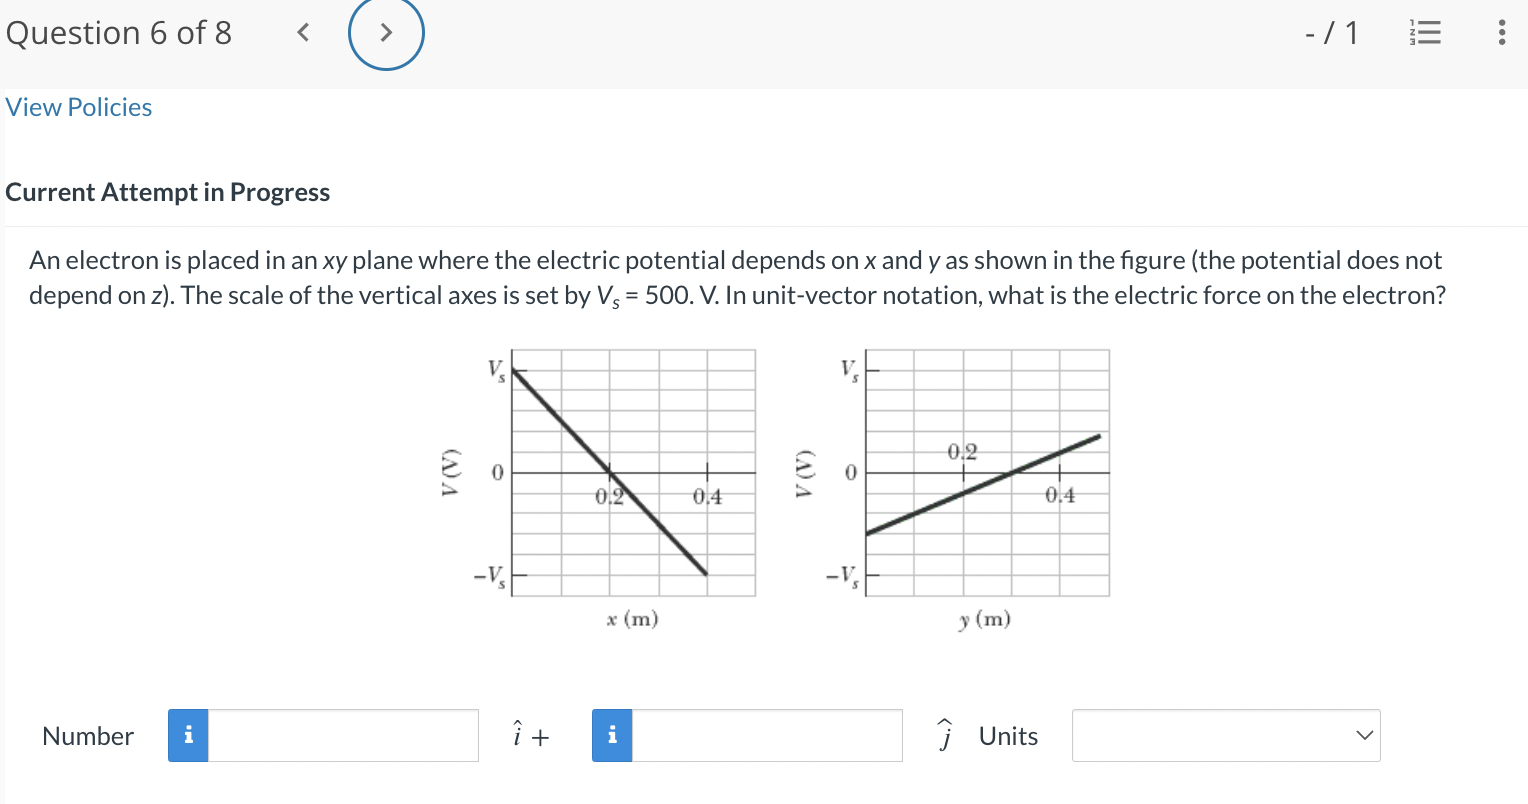1528x804 pixels.
Task: Expand the Units dropdown menu
Action: 1225,735
